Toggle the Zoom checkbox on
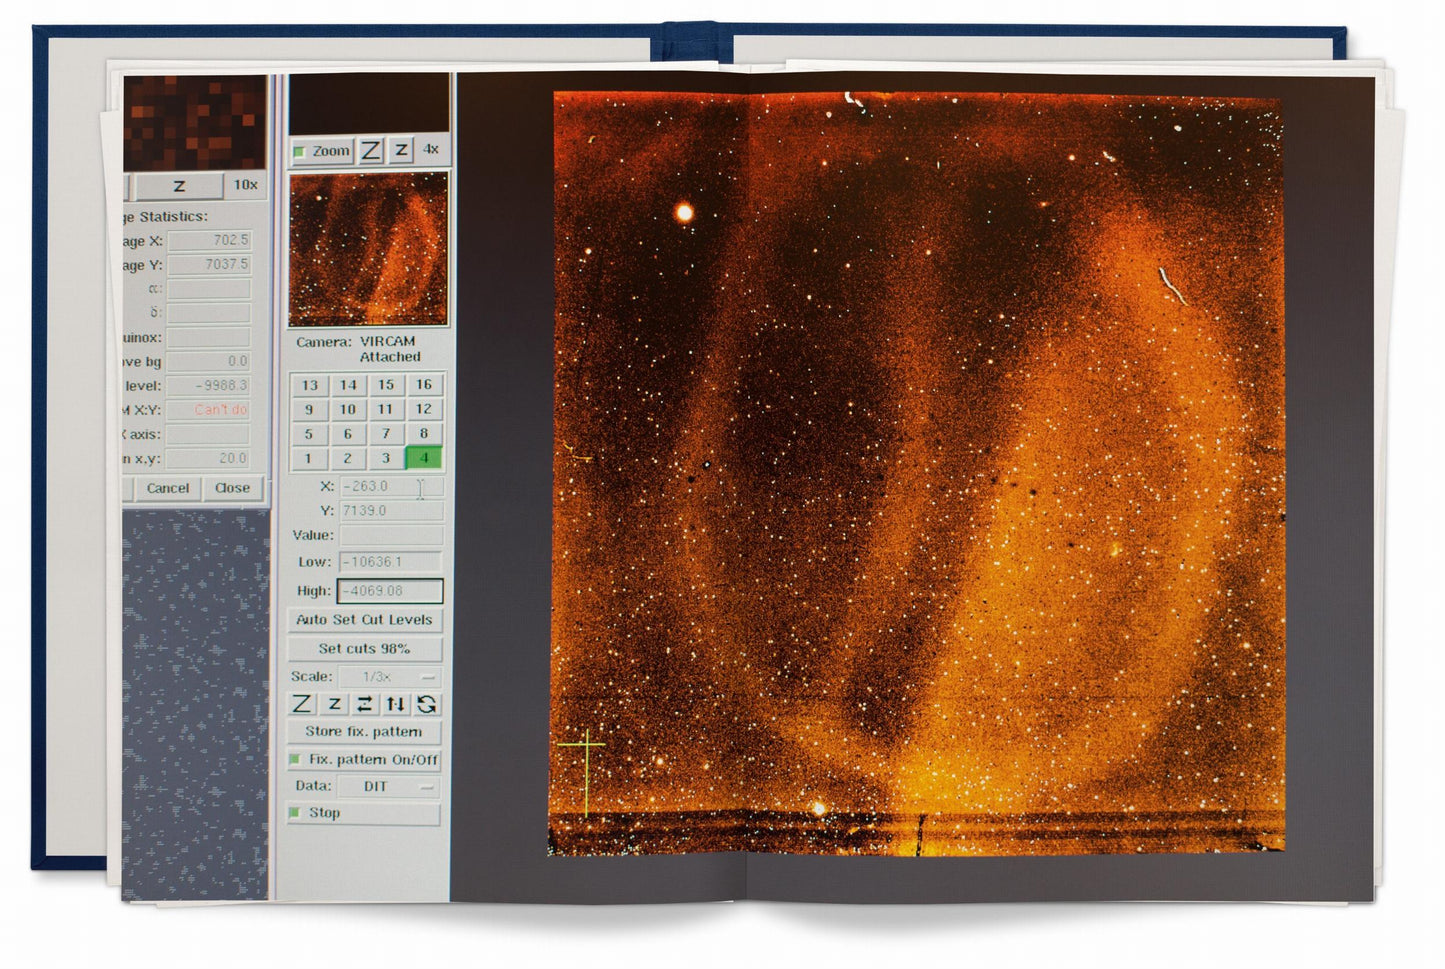The height and width of the screenshot is (969, 1445). pyautogui.click(x=297, y=150)
